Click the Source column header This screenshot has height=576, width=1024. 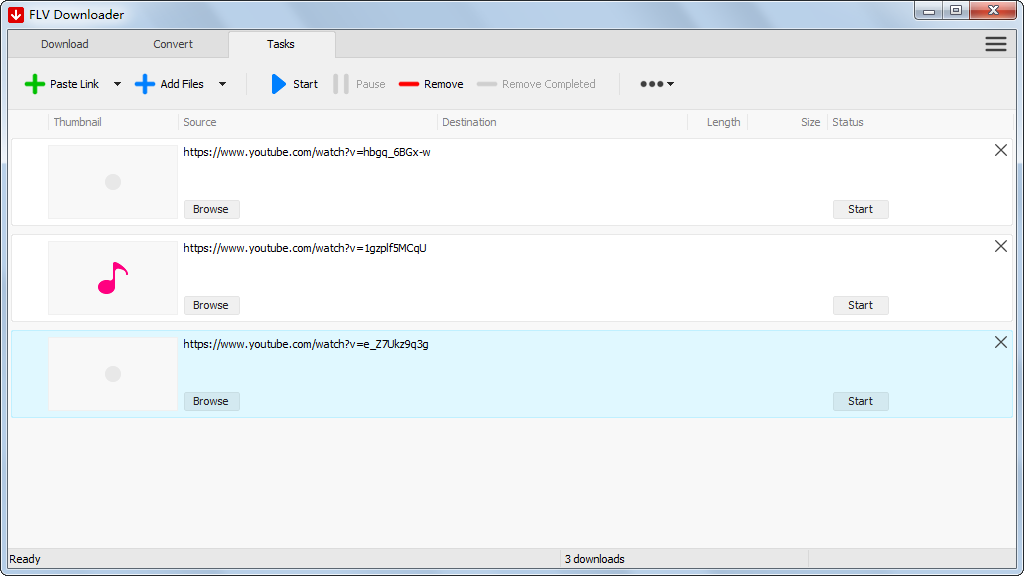coord(200,122)
